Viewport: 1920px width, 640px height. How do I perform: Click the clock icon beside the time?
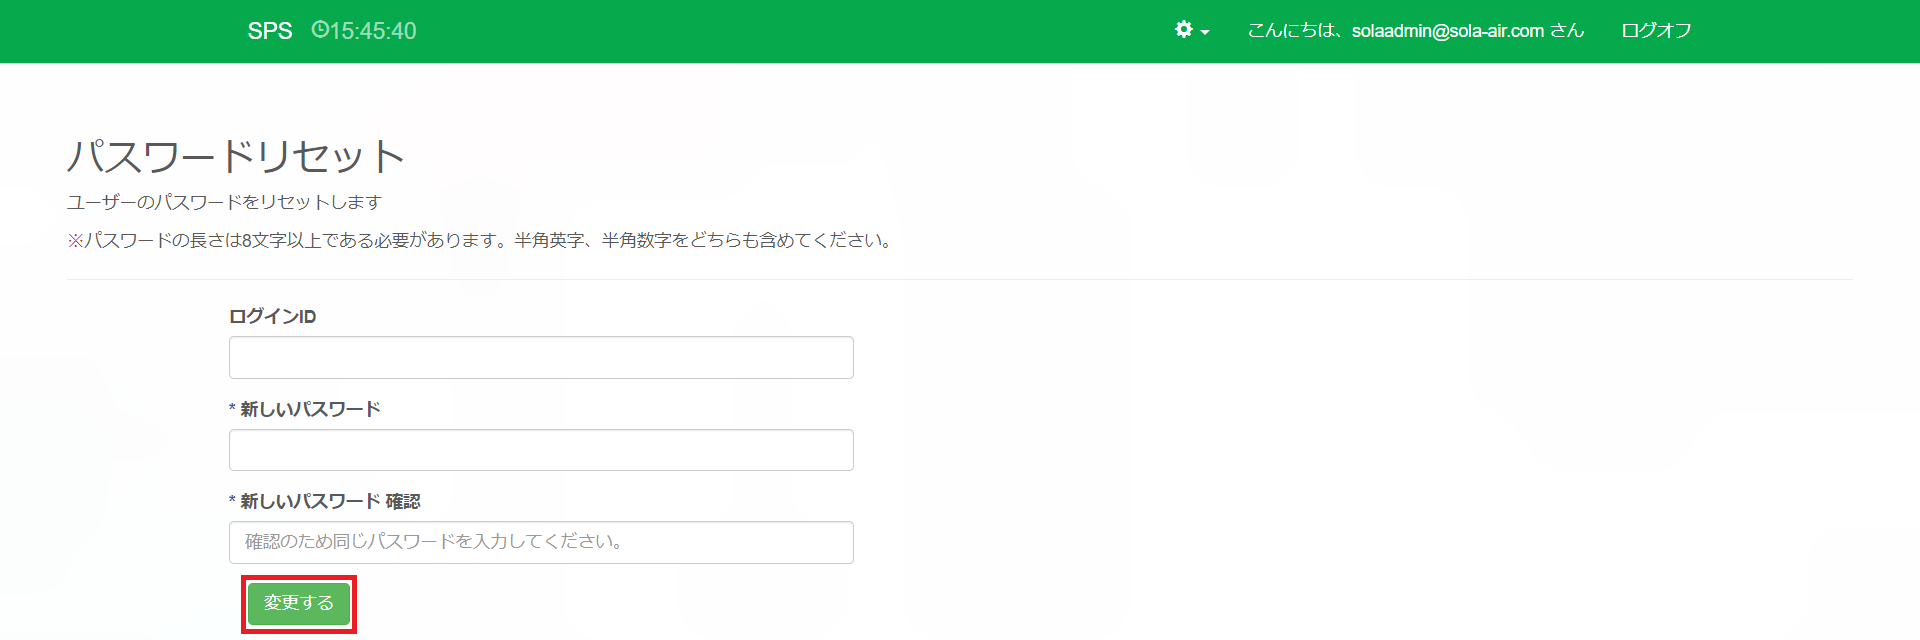tap(320, 30)
